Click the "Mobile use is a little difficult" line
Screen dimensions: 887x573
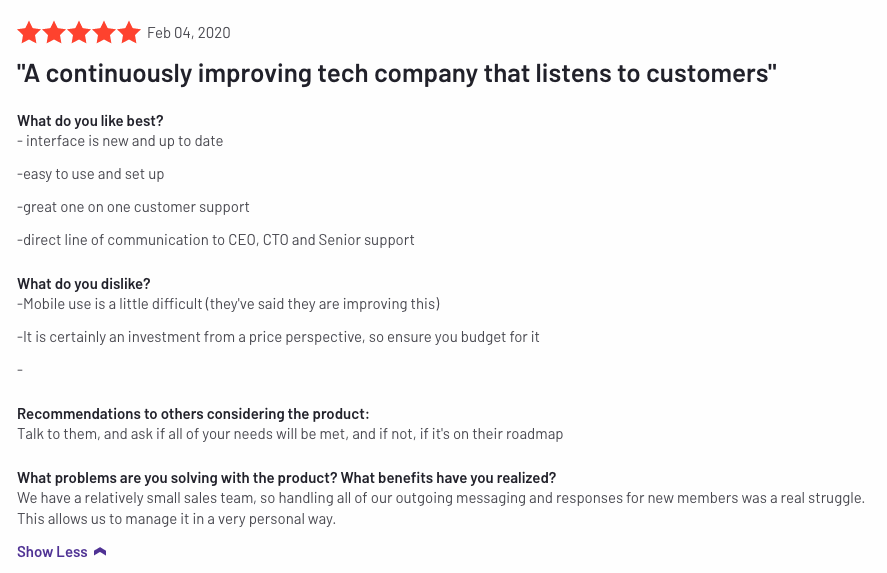pos(229,304)
